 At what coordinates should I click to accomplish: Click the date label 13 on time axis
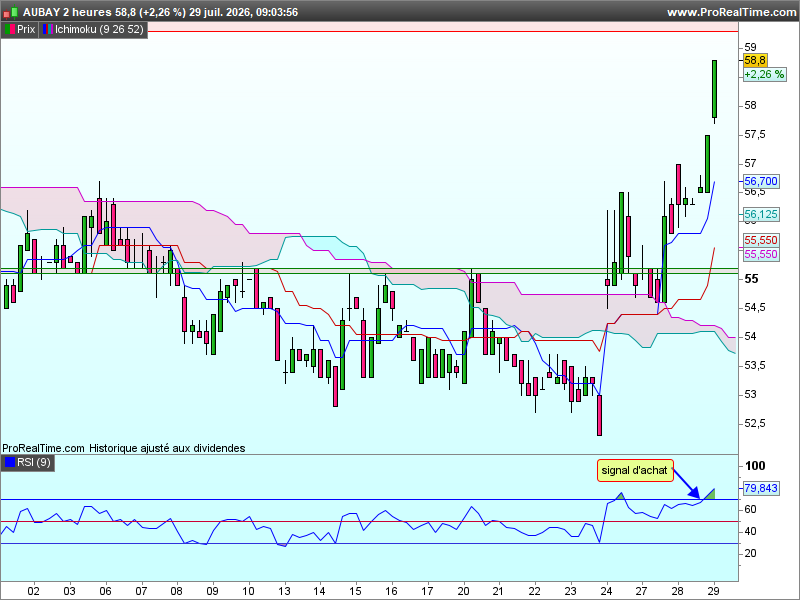(x=284, y=591)
